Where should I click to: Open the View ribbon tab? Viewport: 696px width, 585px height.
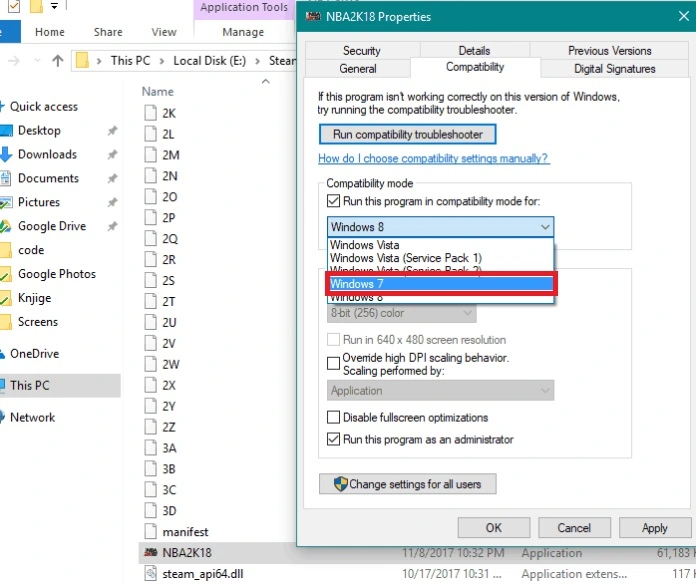(164, 32)
